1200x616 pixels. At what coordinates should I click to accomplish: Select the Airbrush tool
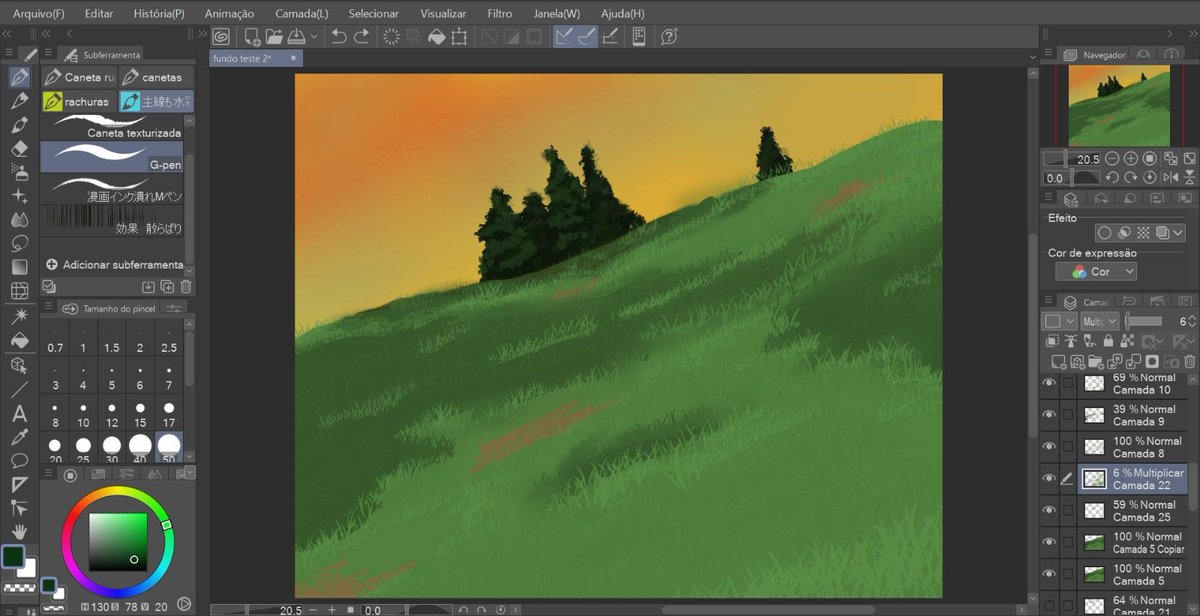point(18,172)
